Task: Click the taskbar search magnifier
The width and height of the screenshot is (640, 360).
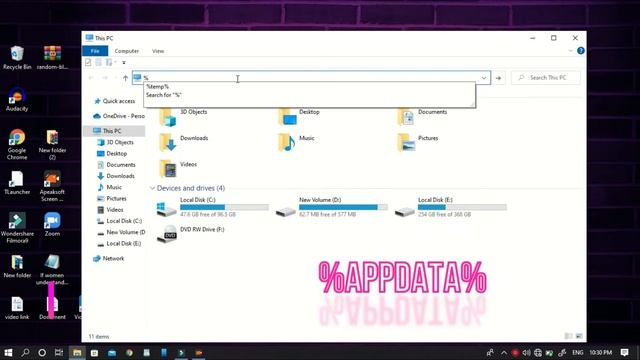Action: click(25, 352)
